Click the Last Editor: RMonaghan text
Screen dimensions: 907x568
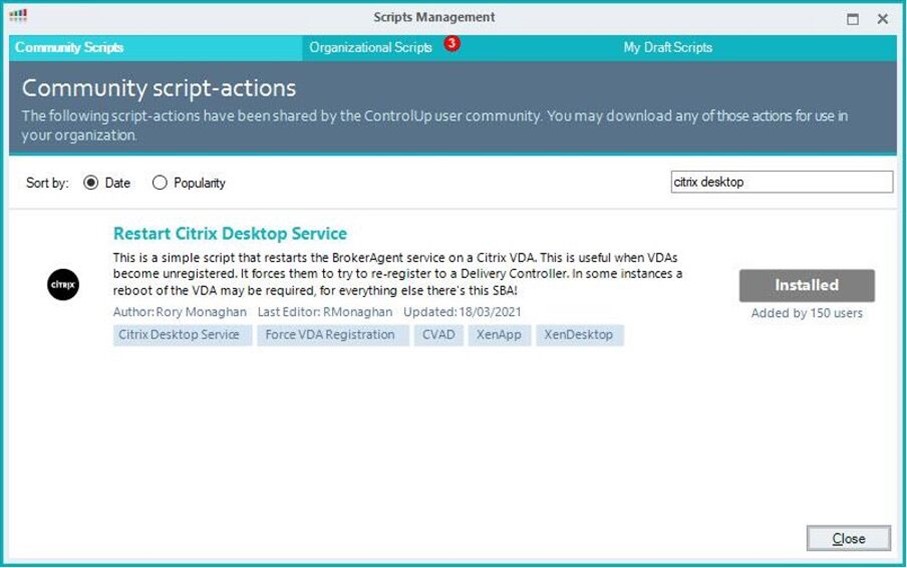[325, 312]
